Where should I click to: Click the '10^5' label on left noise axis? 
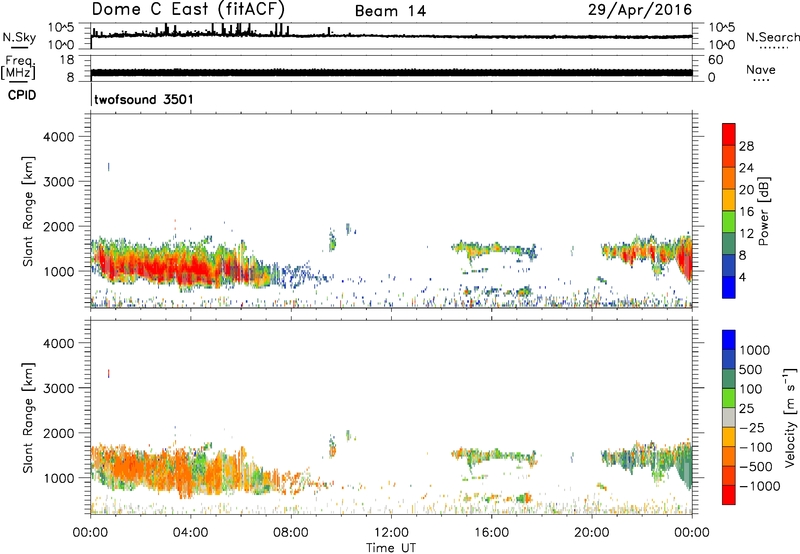pyautogui.click(x=61, y=27)
